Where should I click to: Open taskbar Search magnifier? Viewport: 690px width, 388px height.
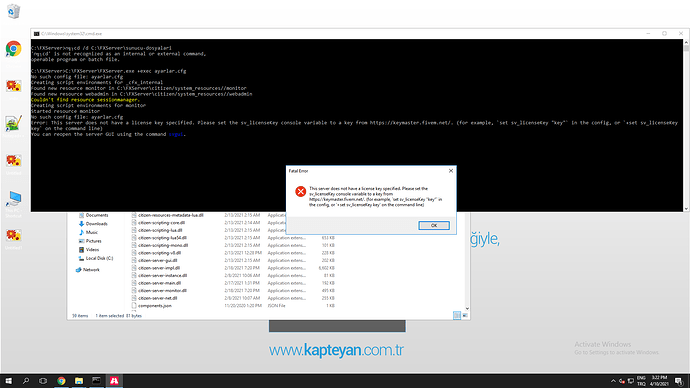tap(26, 381)
